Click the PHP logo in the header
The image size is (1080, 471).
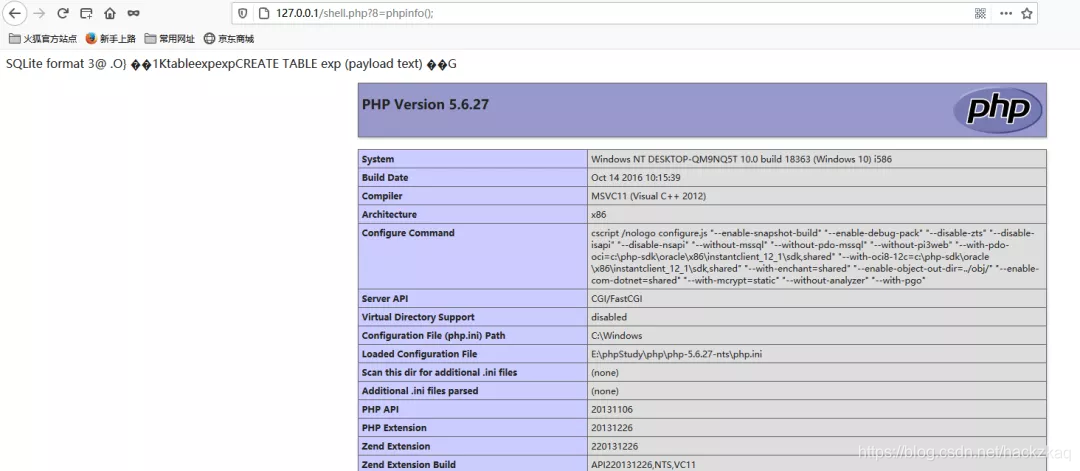(x=996, y=110)
